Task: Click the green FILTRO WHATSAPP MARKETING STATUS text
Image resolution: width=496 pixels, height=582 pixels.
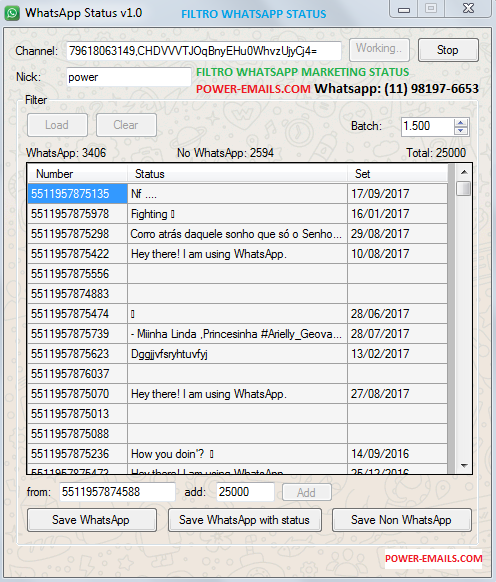Action: coord(303,72)
